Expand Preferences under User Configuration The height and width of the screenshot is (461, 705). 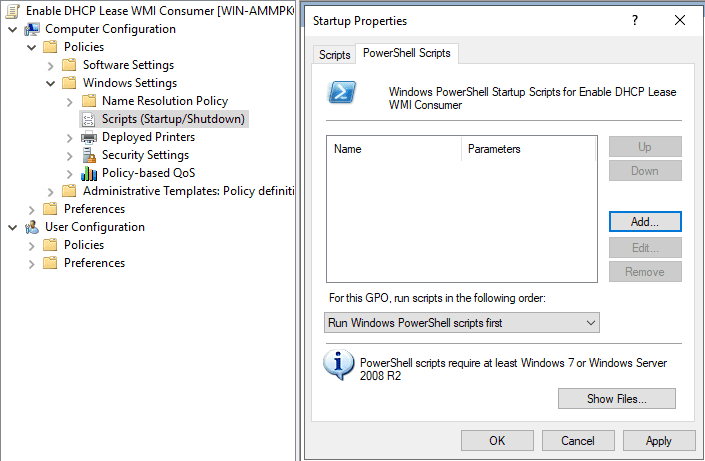[x=31, y=264]
